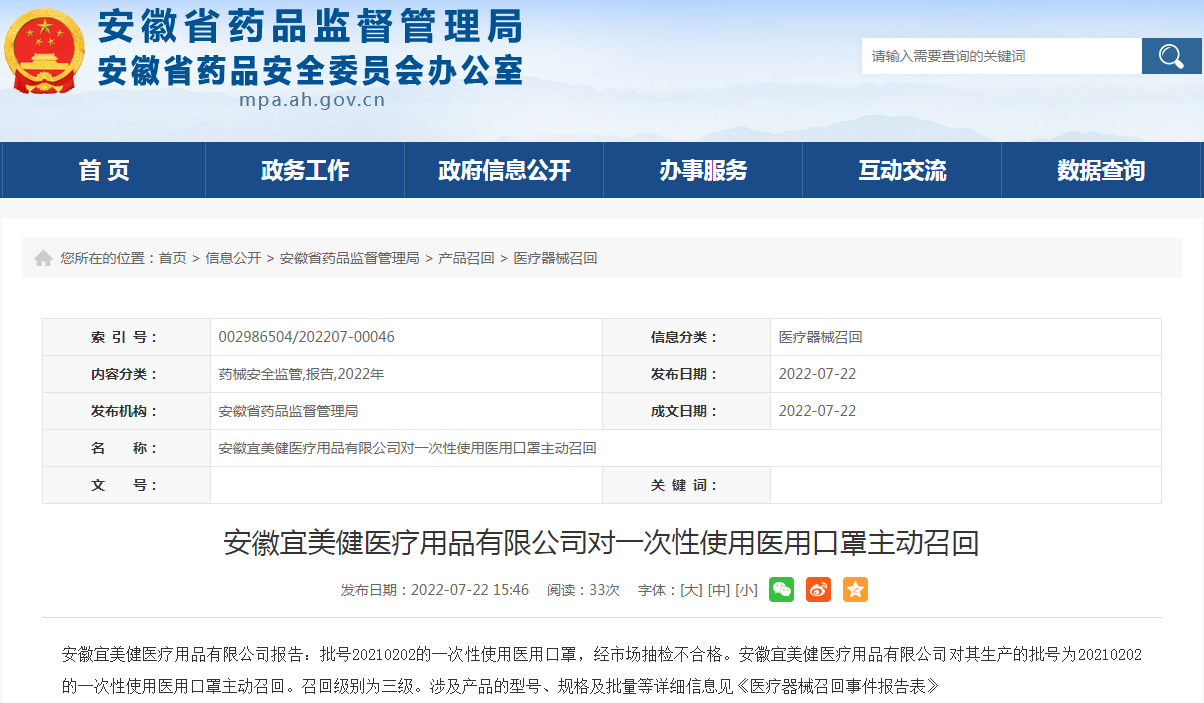Share the article on Weibo icon
Viewport: 1204px width, 703px height.
pyautogui.click(x=818, y=590)
